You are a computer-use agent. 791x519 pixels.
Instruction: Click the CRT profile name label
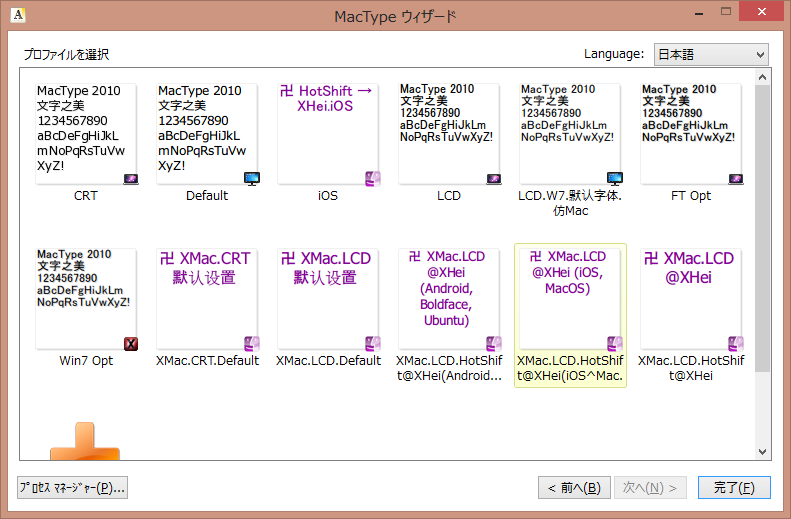pos(86,196)
